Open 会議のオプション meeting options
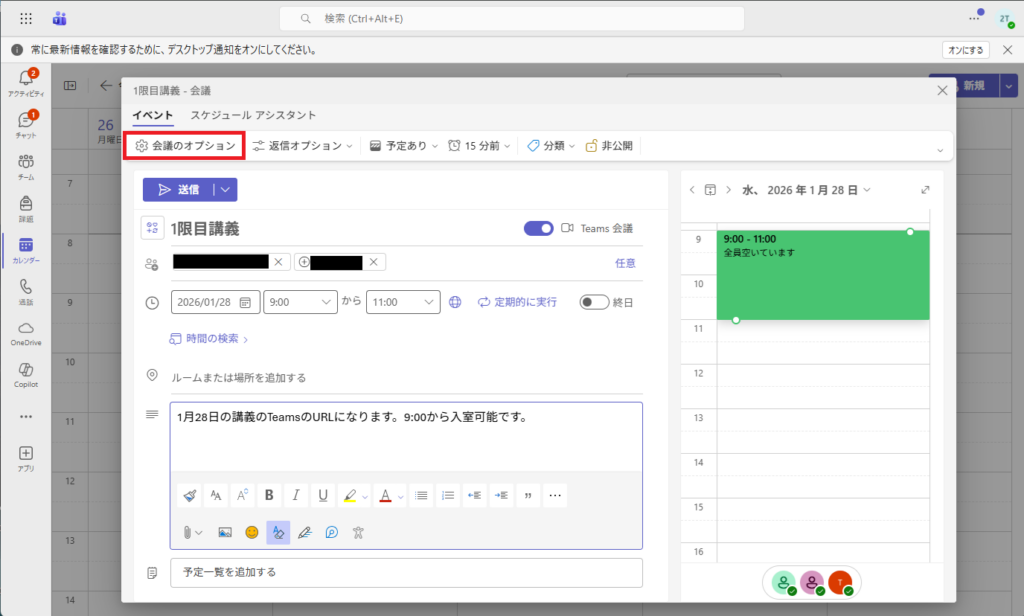 185,146
